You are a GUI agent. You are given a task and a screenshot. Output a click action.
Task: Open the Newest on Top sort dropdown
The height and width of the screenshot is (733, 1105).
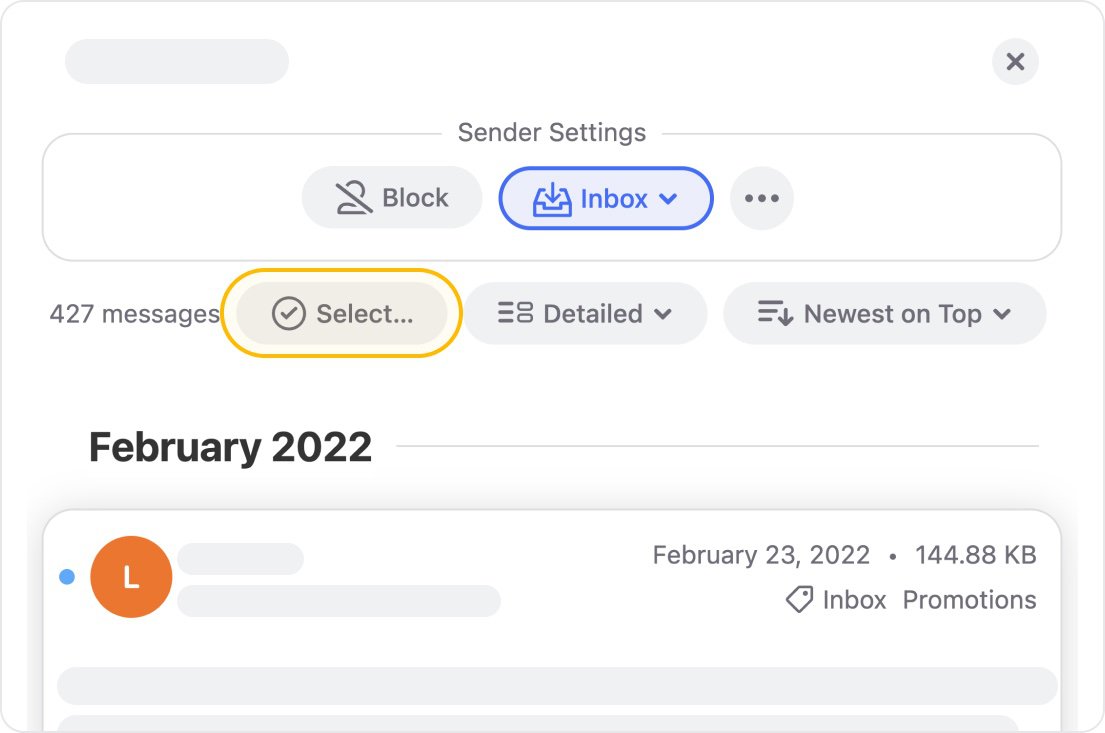(x=884, y=314)
